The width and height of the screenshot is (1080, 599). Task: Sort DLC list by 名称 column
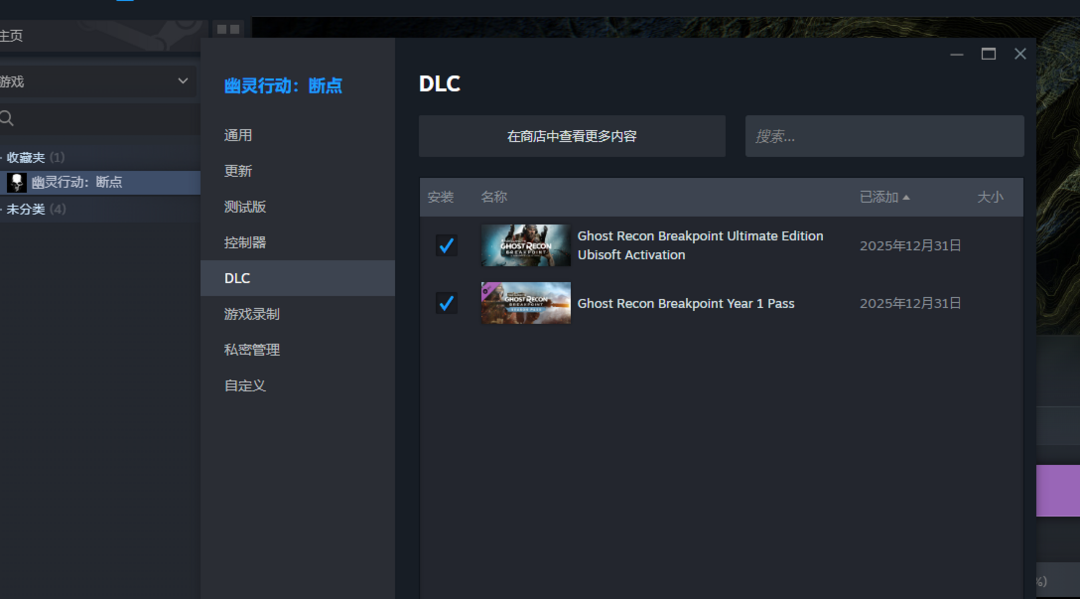494,198
